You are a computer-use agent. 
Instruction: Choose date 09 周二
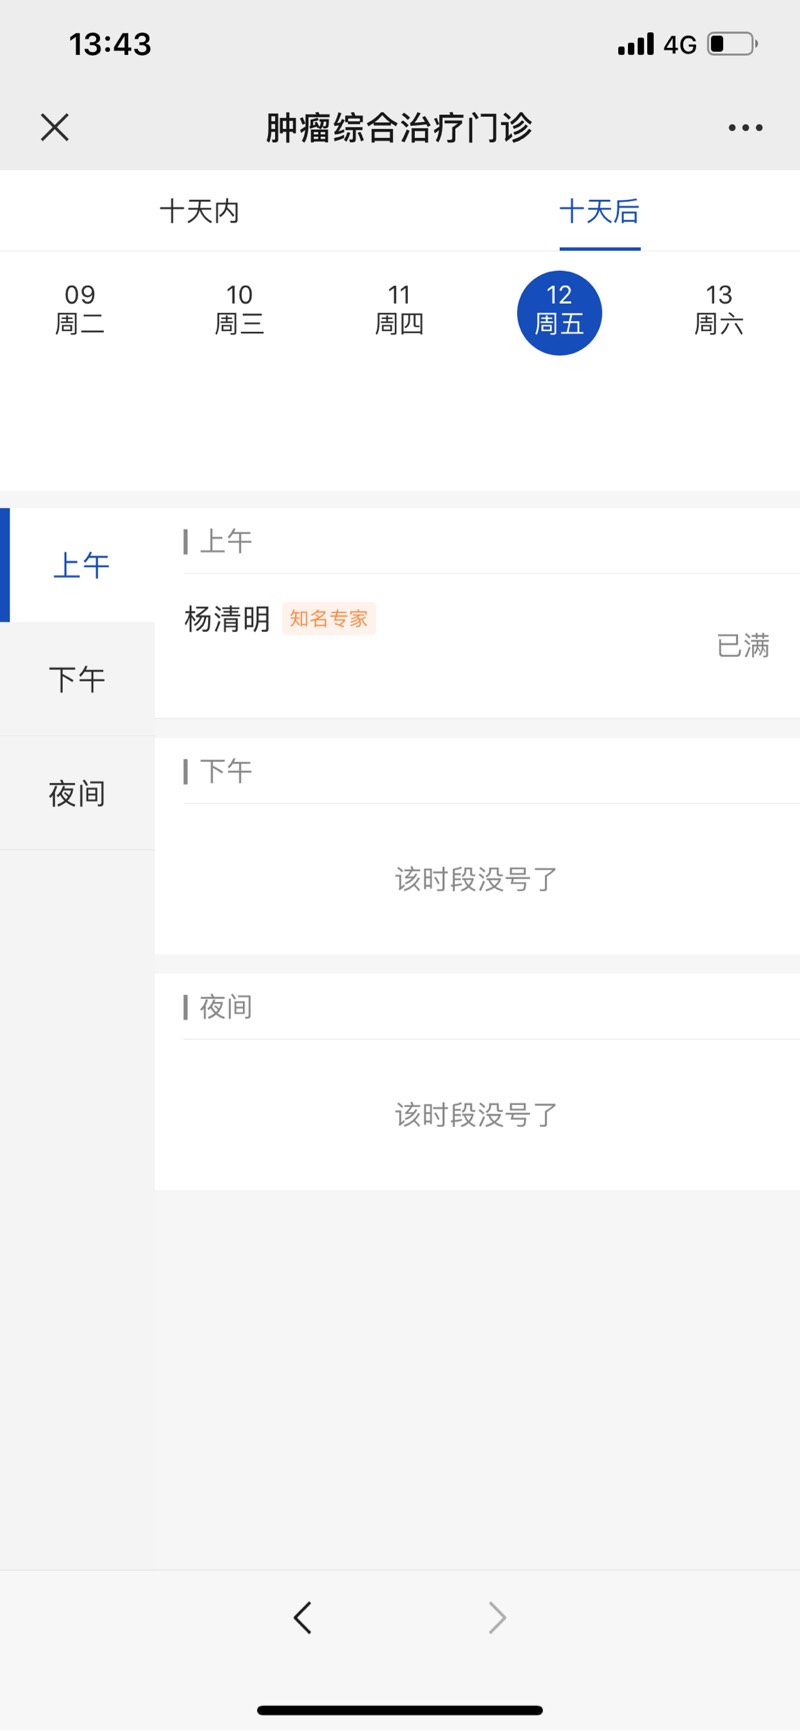pyautogui.click(x=80, y=309)
